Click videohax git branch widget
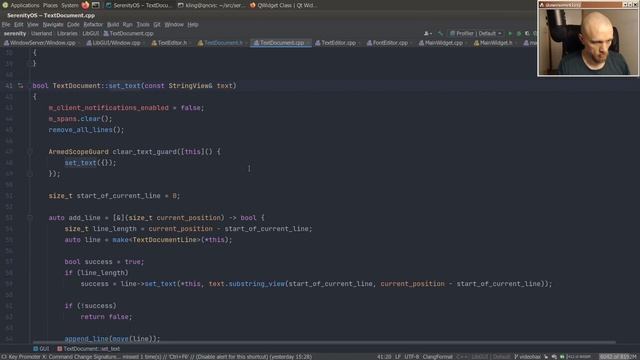This screenshot has width=640, height=360. point(527,357)
